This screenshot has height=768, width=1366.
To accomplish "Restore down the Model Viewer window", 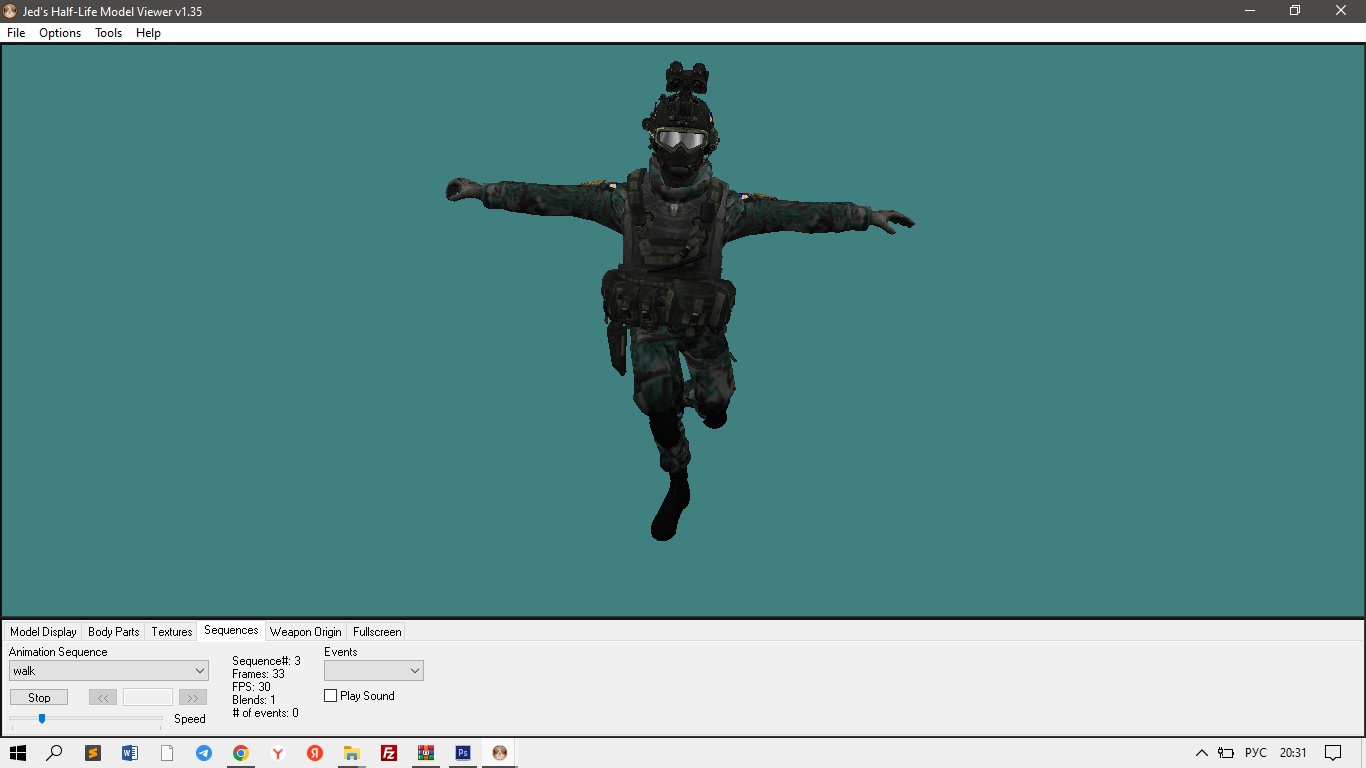I will click(x=1295, y=11).
